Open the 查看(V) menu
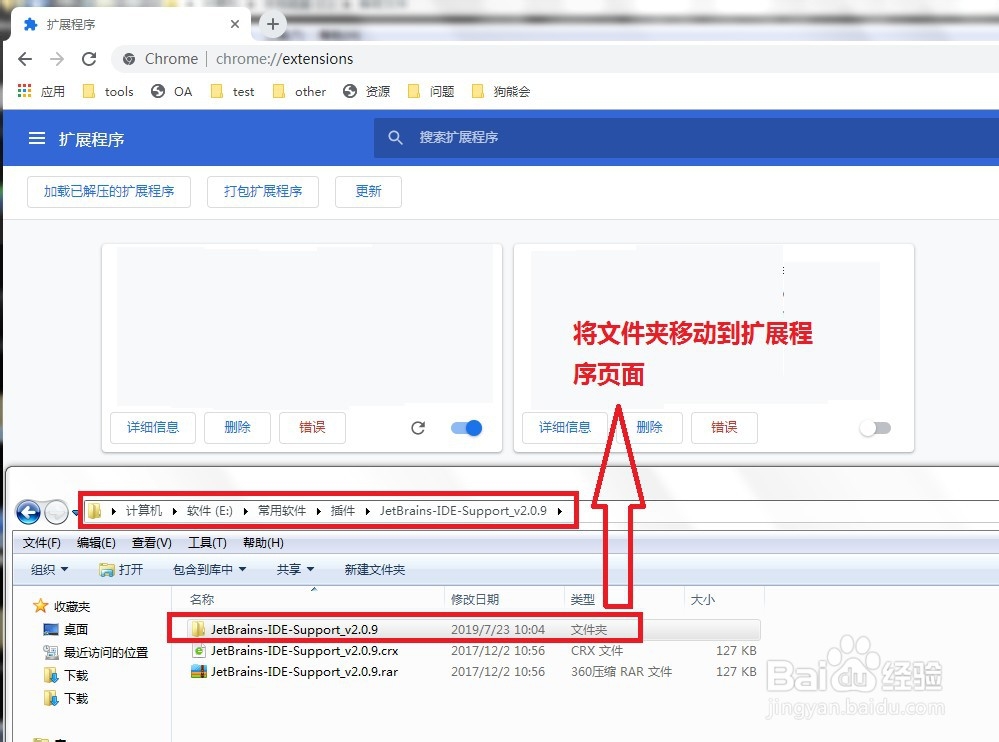Image resolution: width=999 pixels, height=742 pixels. 152,543
